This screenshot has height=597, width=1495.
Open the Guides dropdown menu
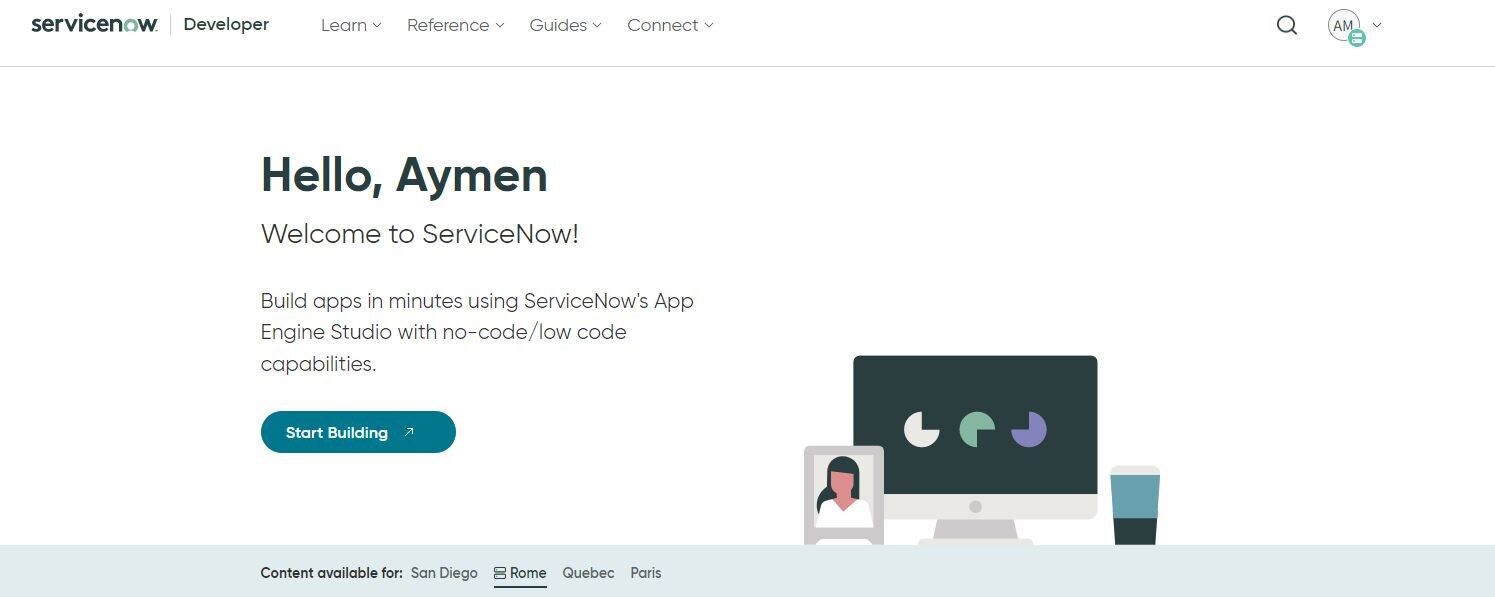(x=565, y=25)
